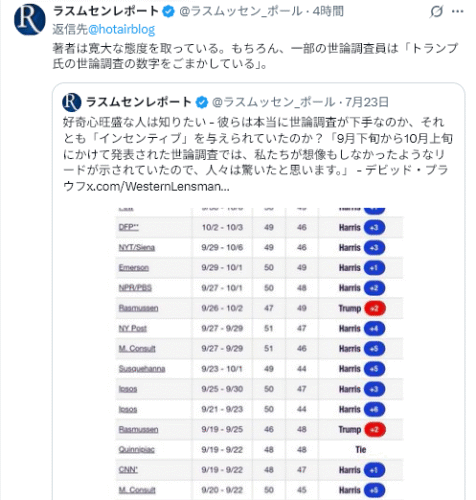Open the NYT/Siena poll link
476x500 pixels.
click(x=137, y=248)
